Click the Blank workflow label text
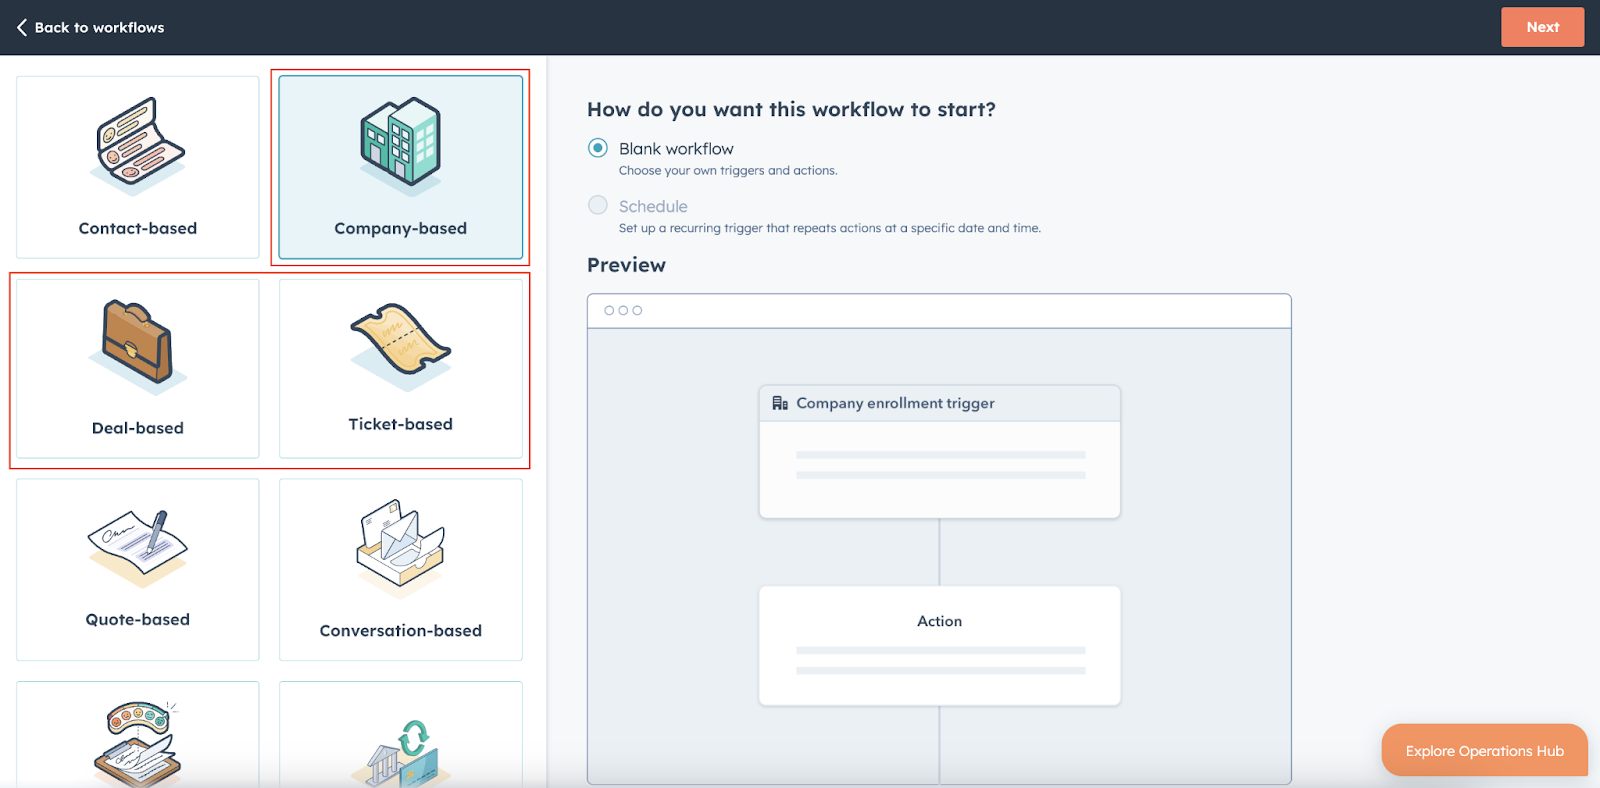 [x=676, y=148]
